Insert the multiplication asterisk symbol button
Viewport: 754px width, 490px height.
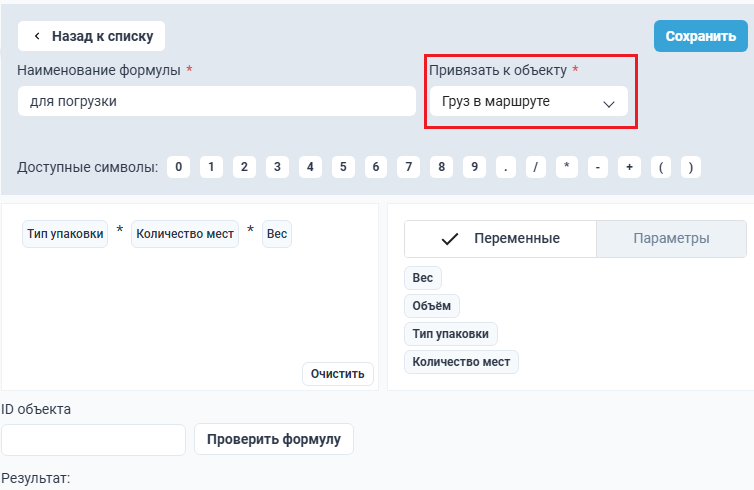click(x=566, y=167)
